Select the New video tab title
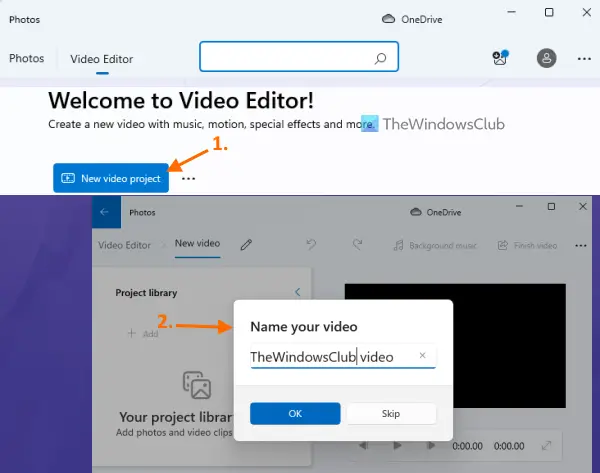Viewport: 600px width, 473px height. click(x=197, y=243)
